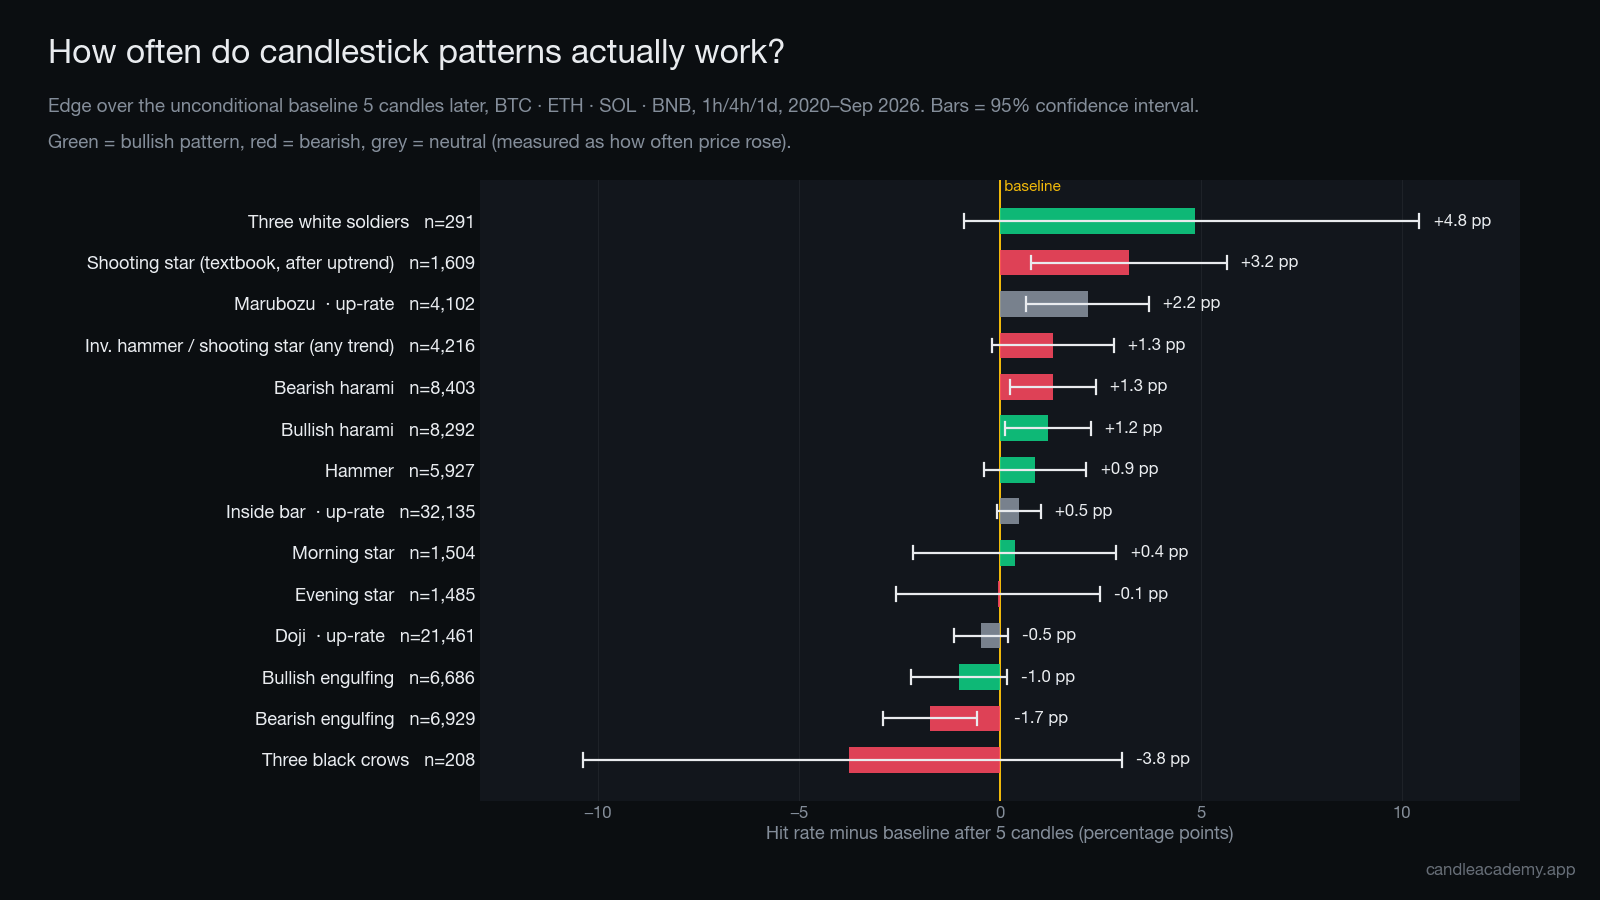Screen dimensions: 1600x900
Task: Click the '+0.4 pp' value label
Action: tap(1159, 552)
